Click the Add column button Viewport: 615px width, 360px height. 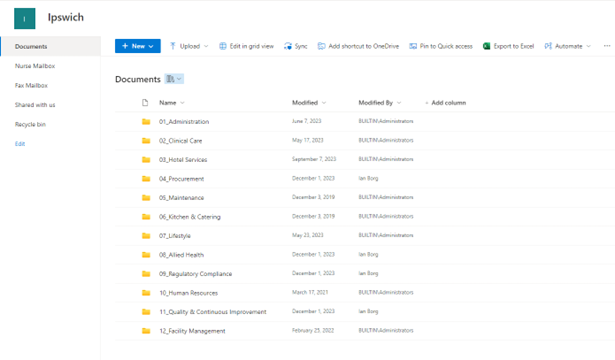446,103
